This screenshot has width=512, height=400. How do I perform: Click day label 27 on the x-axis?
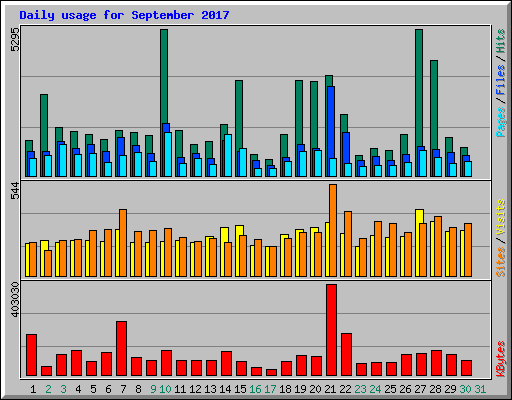click(x=420, y=389)
